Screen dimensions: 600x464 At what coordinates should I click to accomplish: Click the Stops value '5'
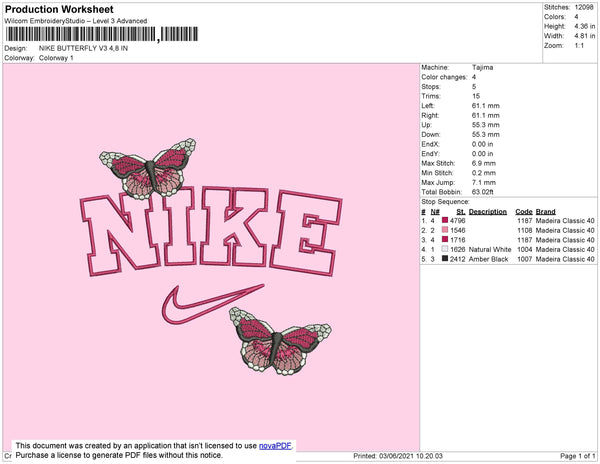click(x=474, y=86)
